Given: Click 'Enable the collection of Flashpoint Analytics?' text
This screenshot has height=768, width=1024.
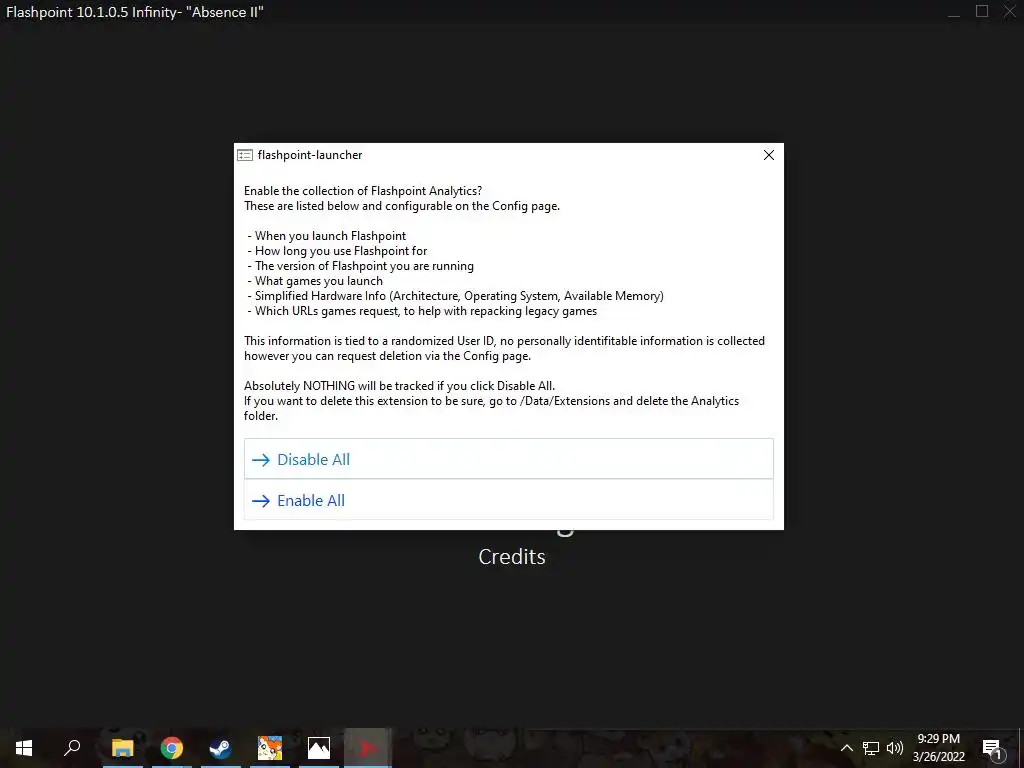Looking at the screenshot, I should click(363, 191).
